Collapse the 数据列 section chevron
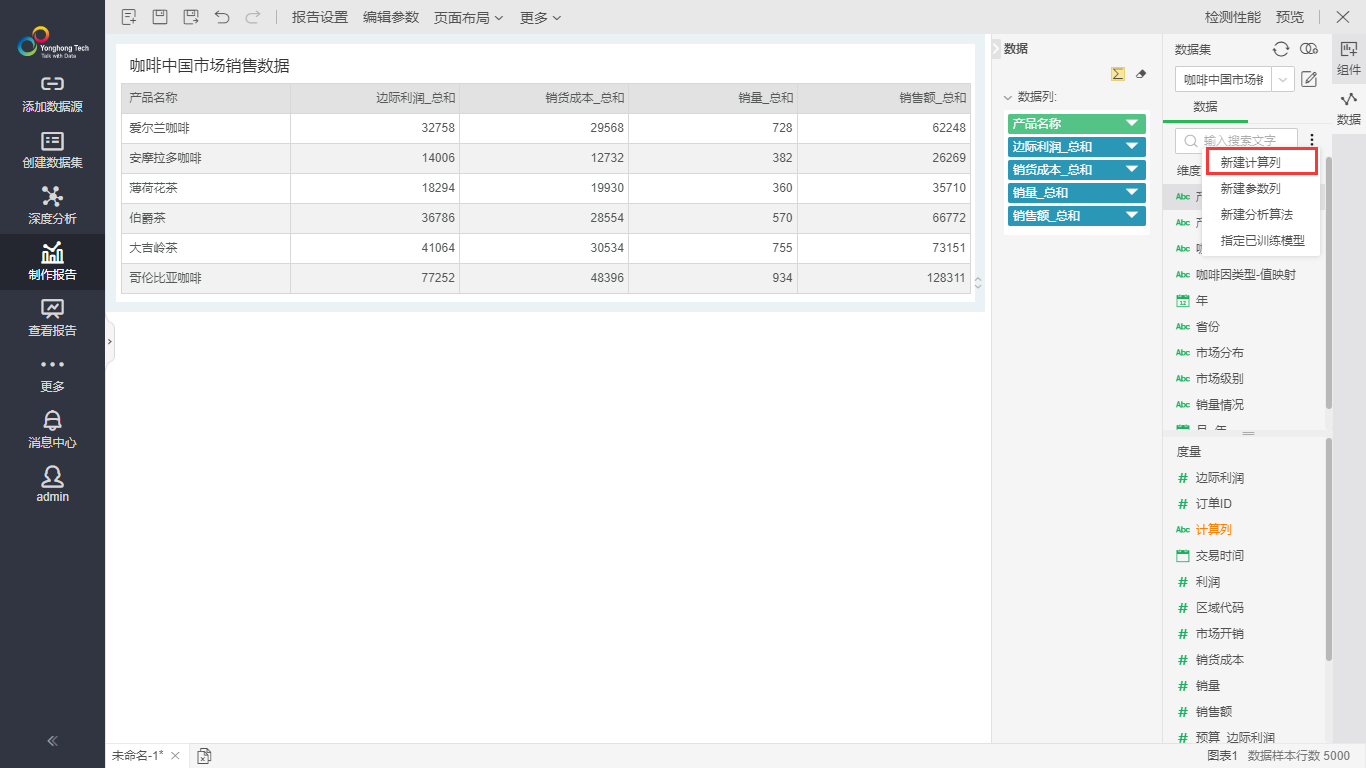 (x=1008, y=98)
